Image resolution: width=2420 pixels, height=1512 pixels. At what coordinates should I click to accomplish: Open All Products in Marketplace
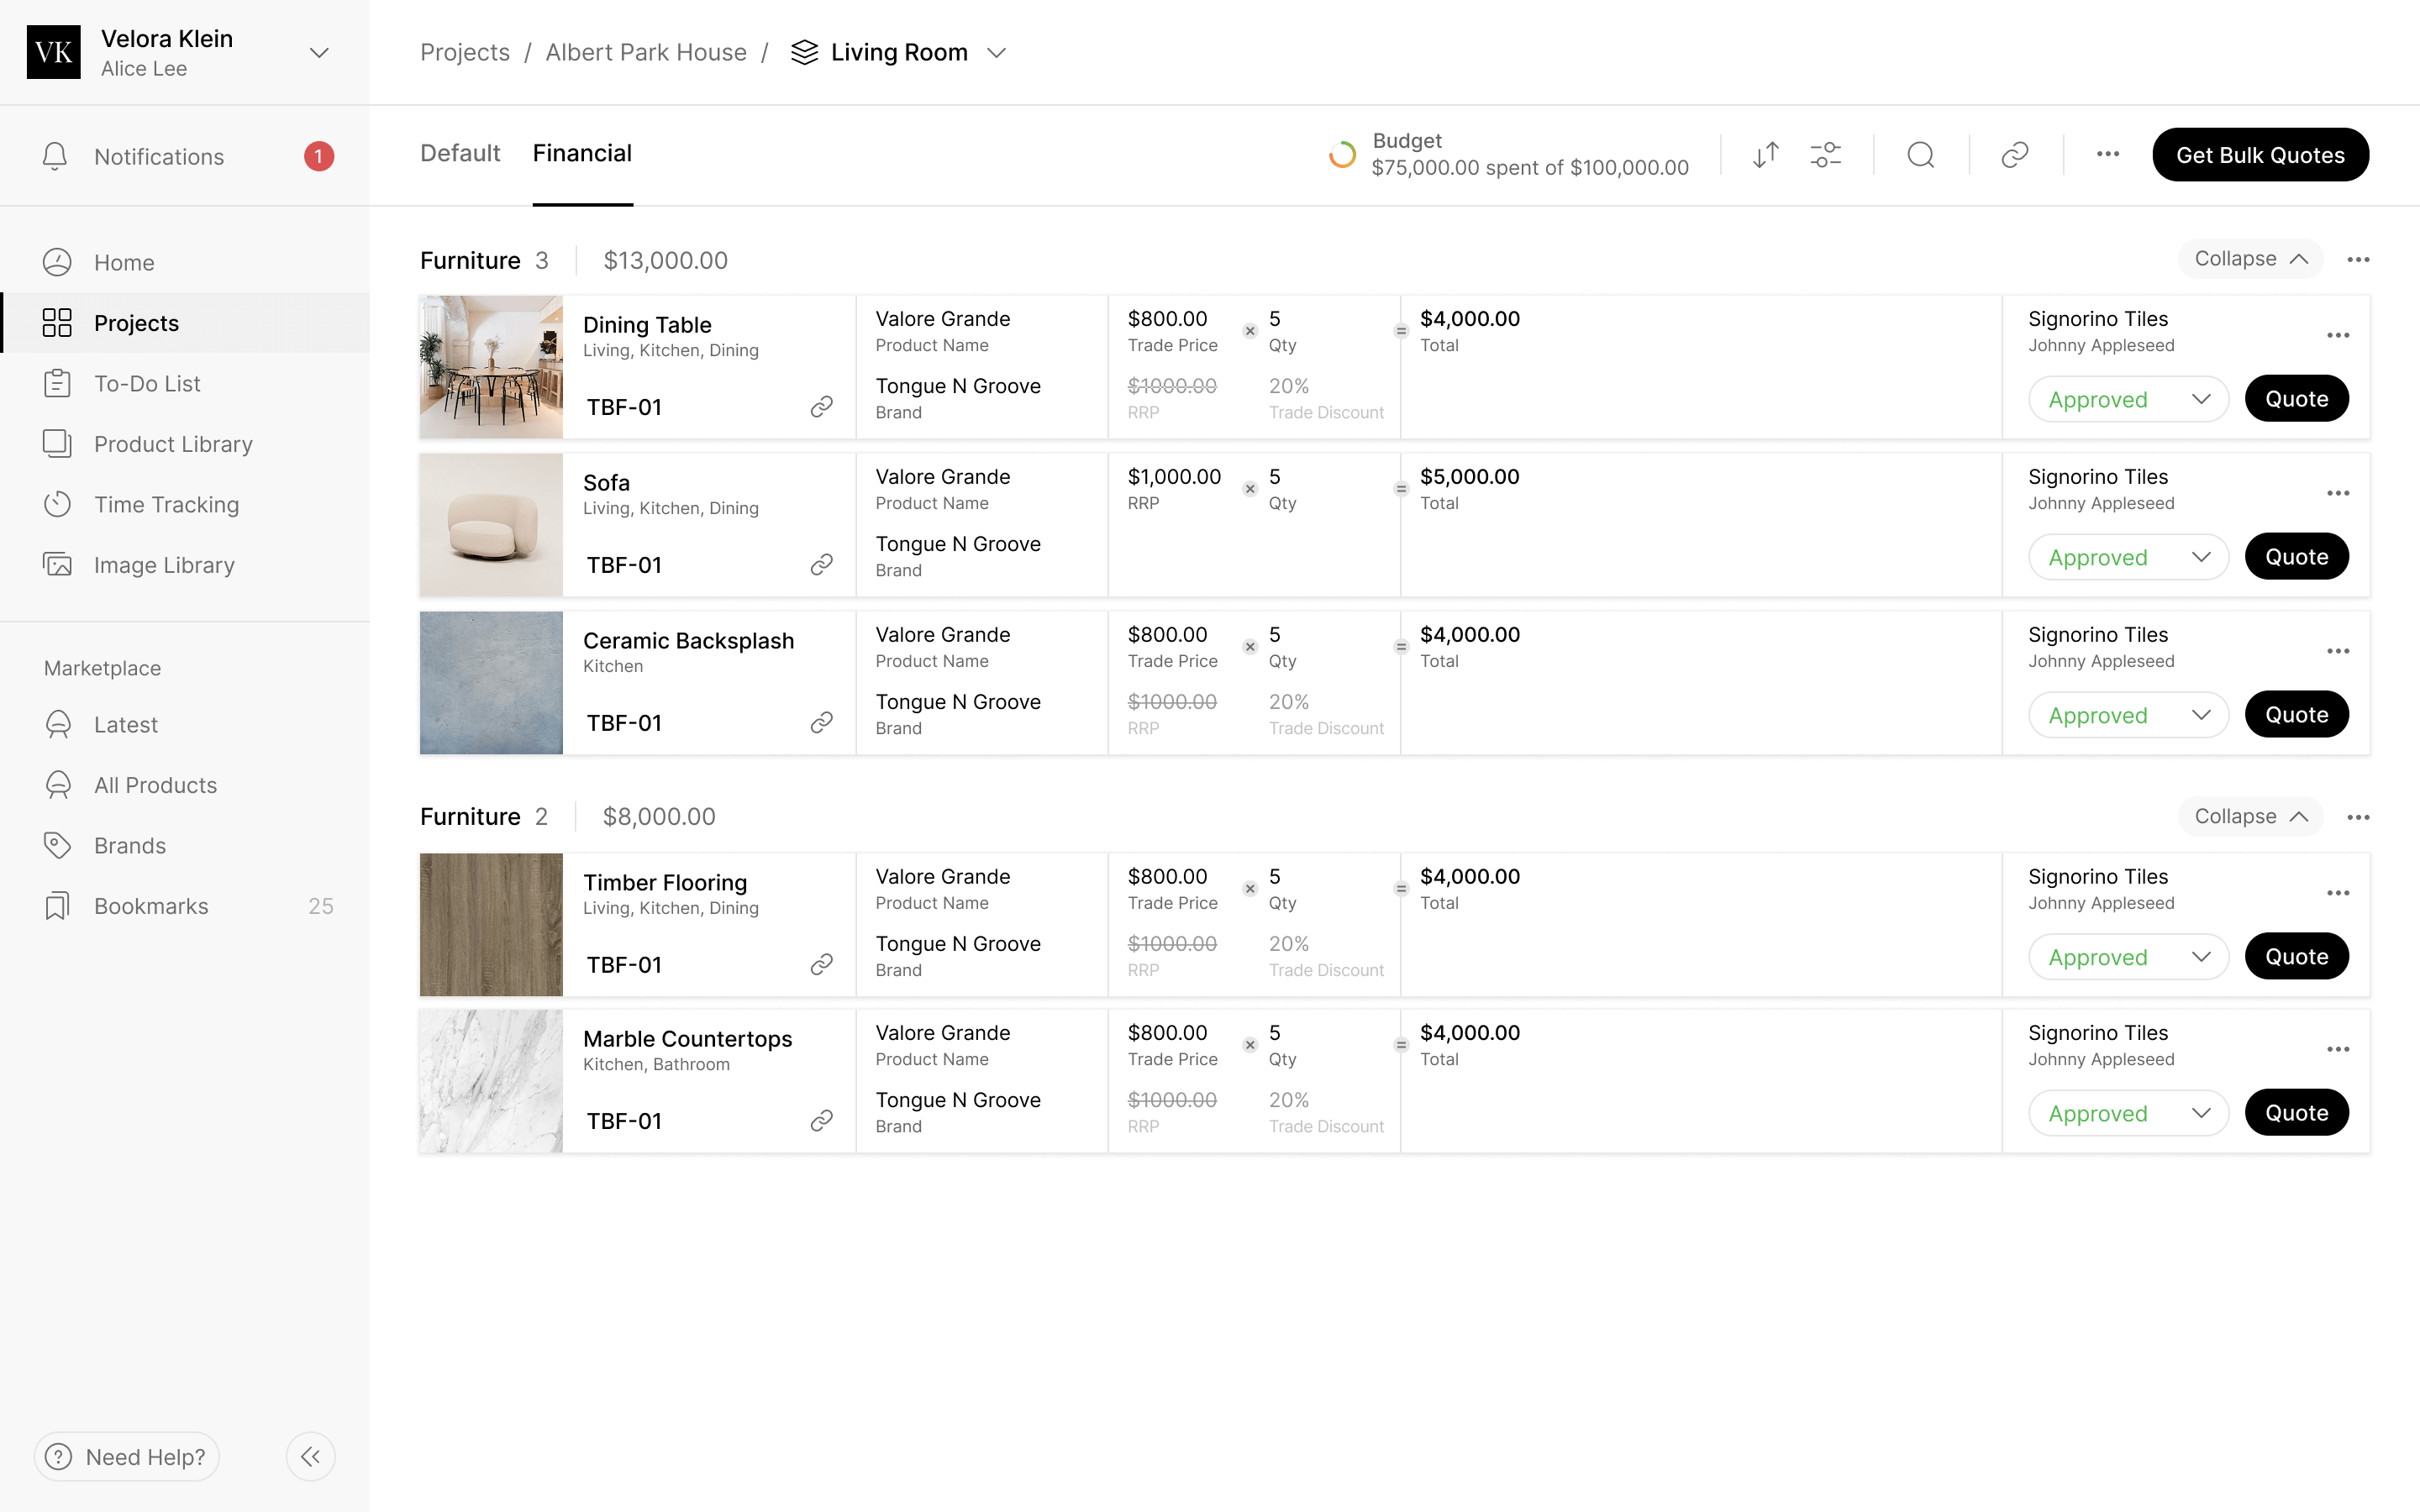click(x=185, y=785)
